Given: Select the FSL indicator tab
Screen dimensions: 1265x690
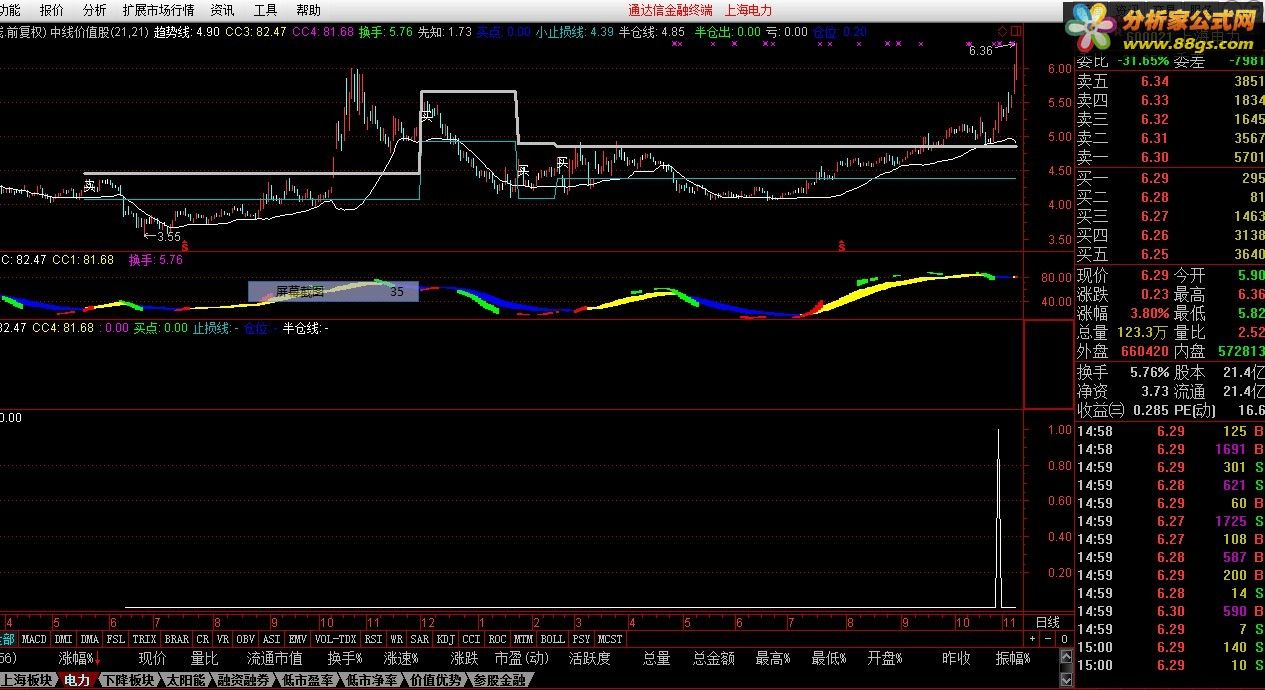Looking at the screenshot, I should click(x=115, y=638).
